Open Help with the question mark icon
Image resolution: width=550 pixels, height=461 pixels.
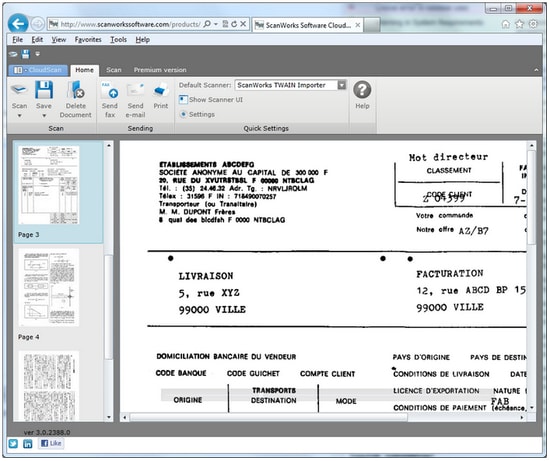(x=362, y=90)
